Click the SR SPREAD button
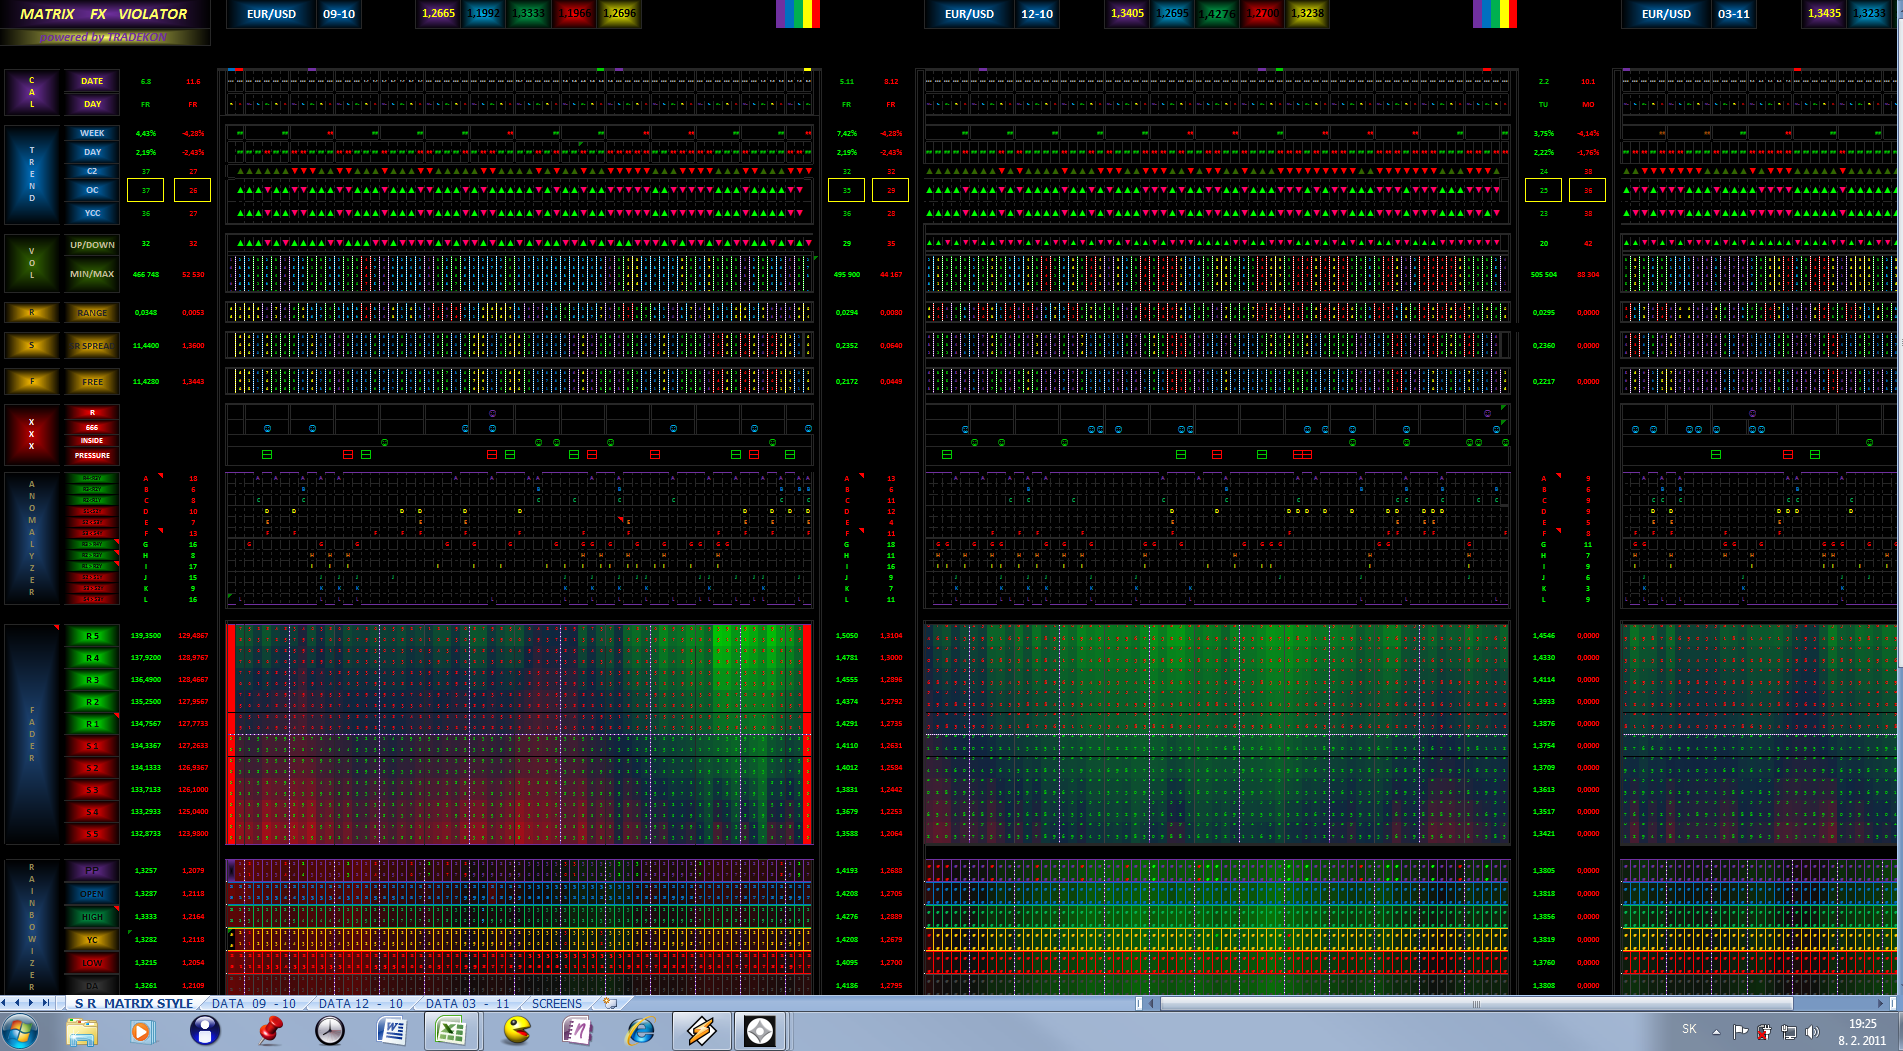This screenshot has width=1903, height=1051. click(92, 346)
